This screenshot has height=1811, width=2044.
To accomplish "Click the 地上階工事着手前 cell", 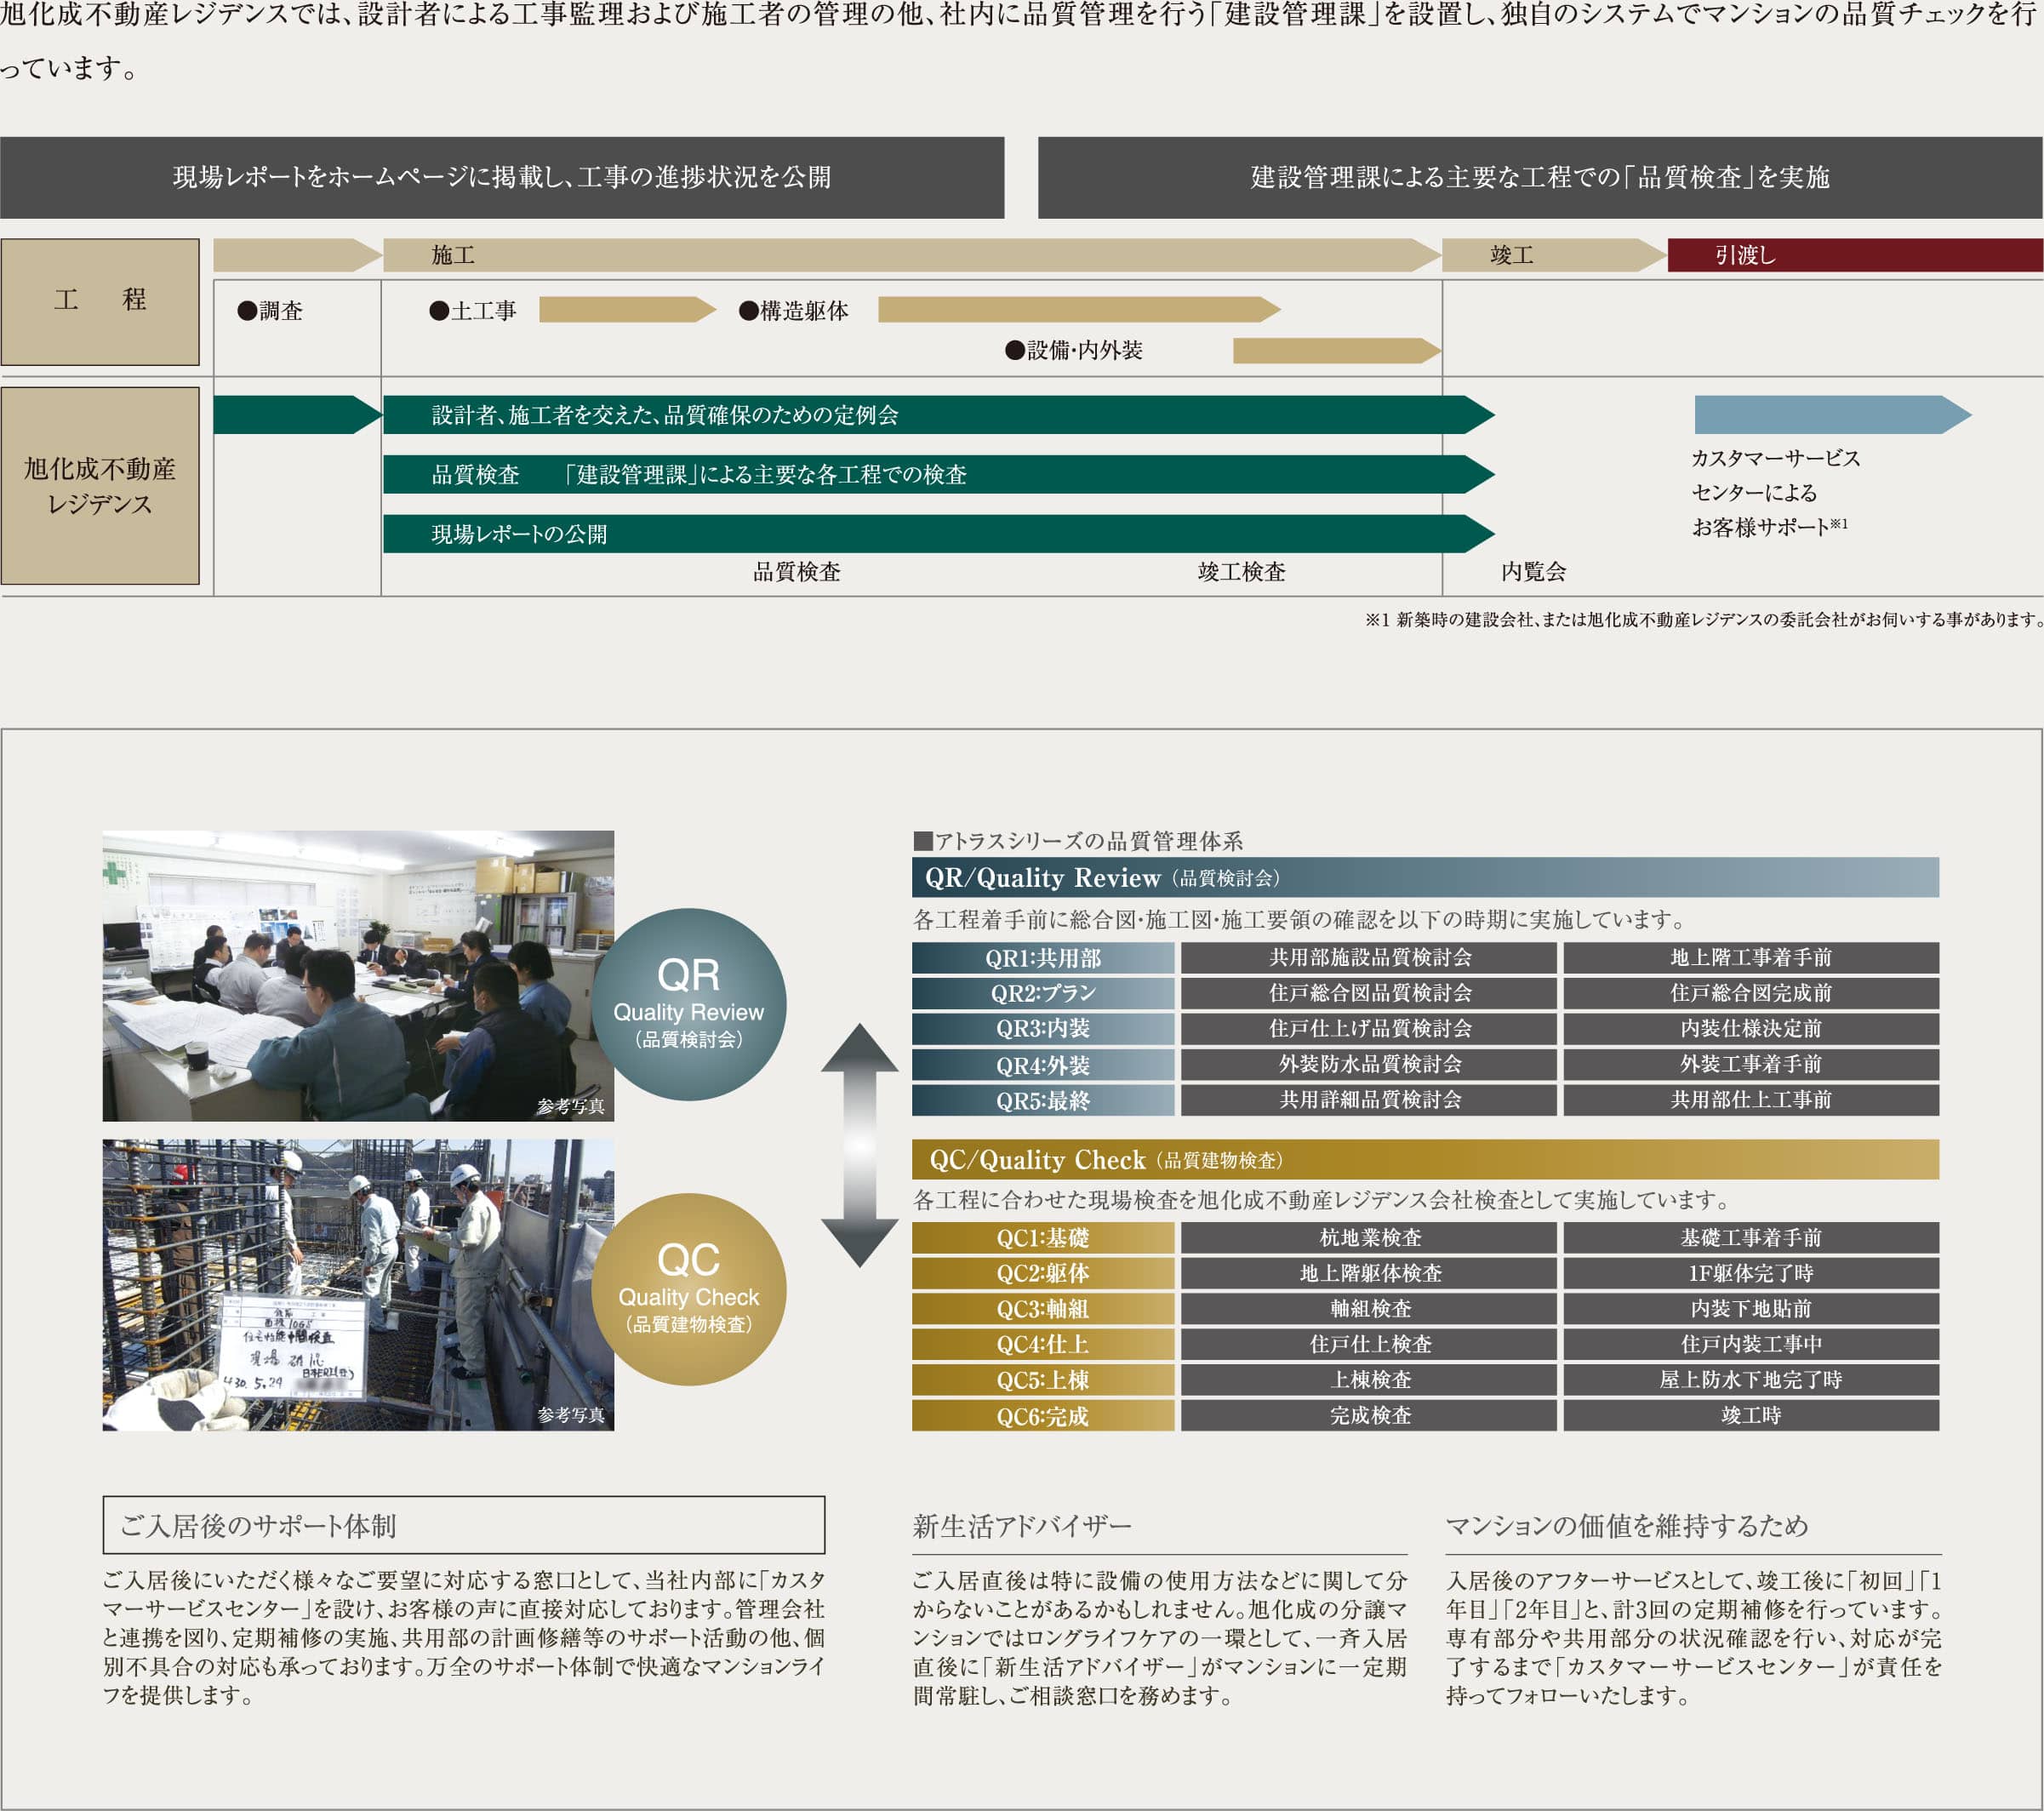I will [x=1751, y=958].
